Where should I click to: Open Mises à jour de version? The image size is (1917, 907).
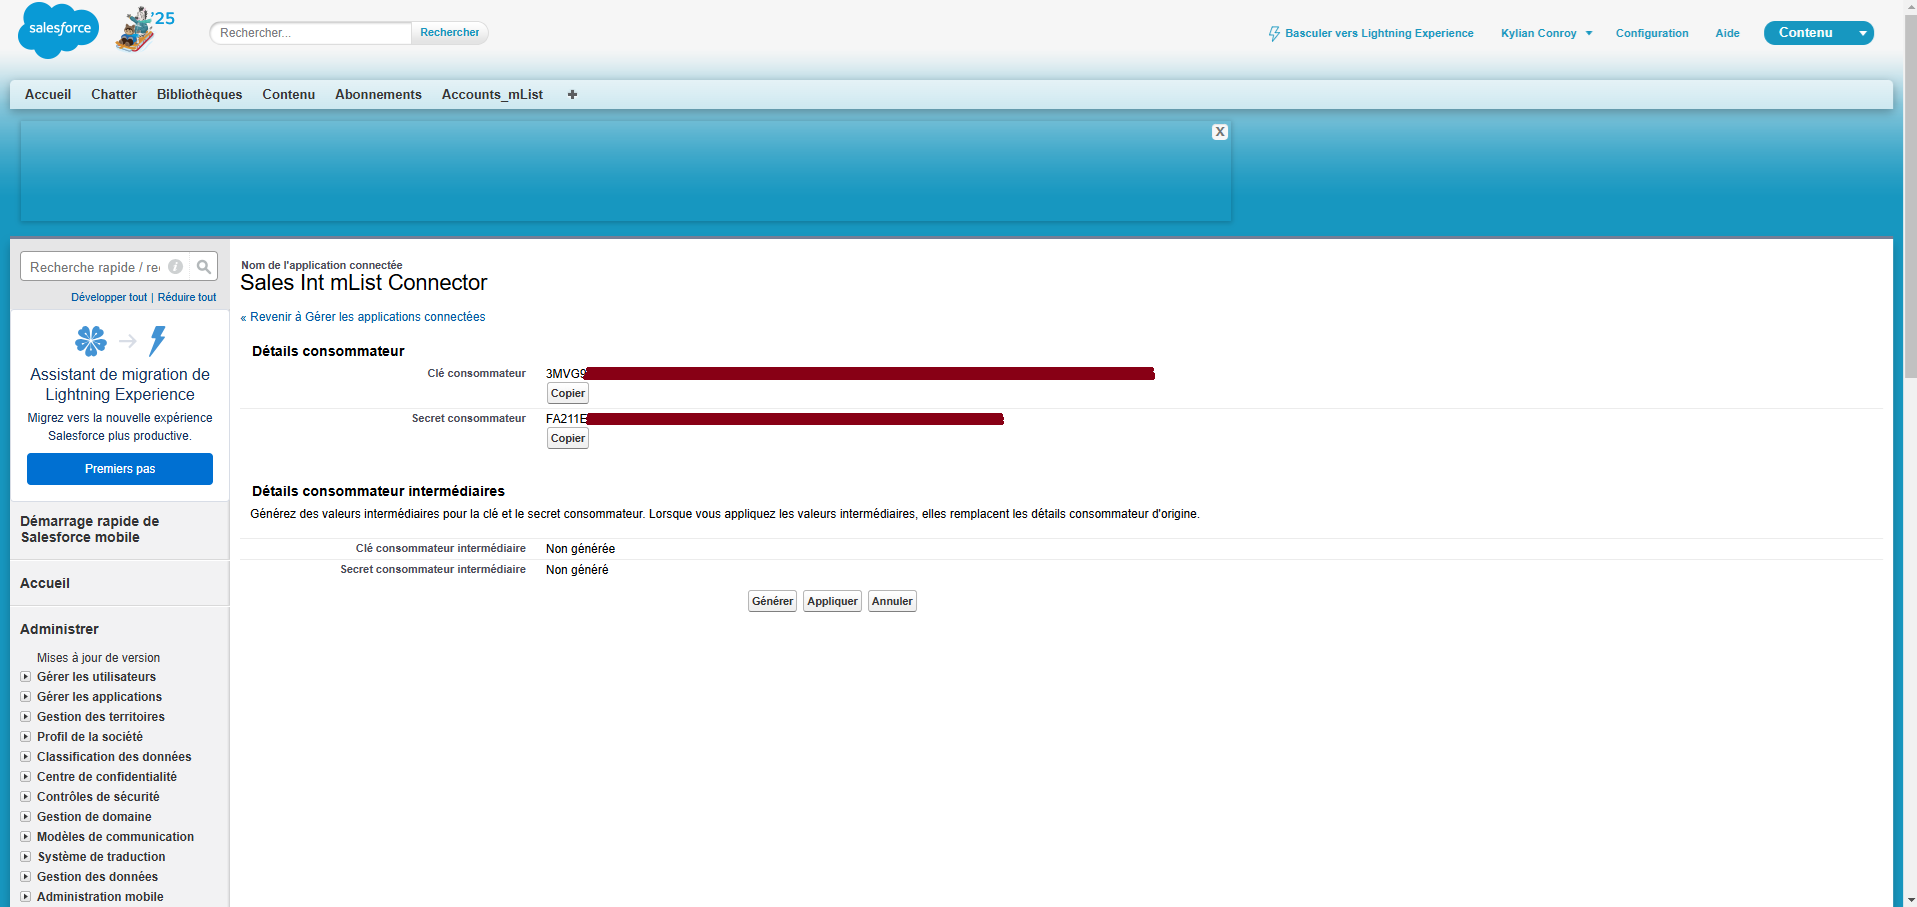pyautogui.click(x=98, y=658)
